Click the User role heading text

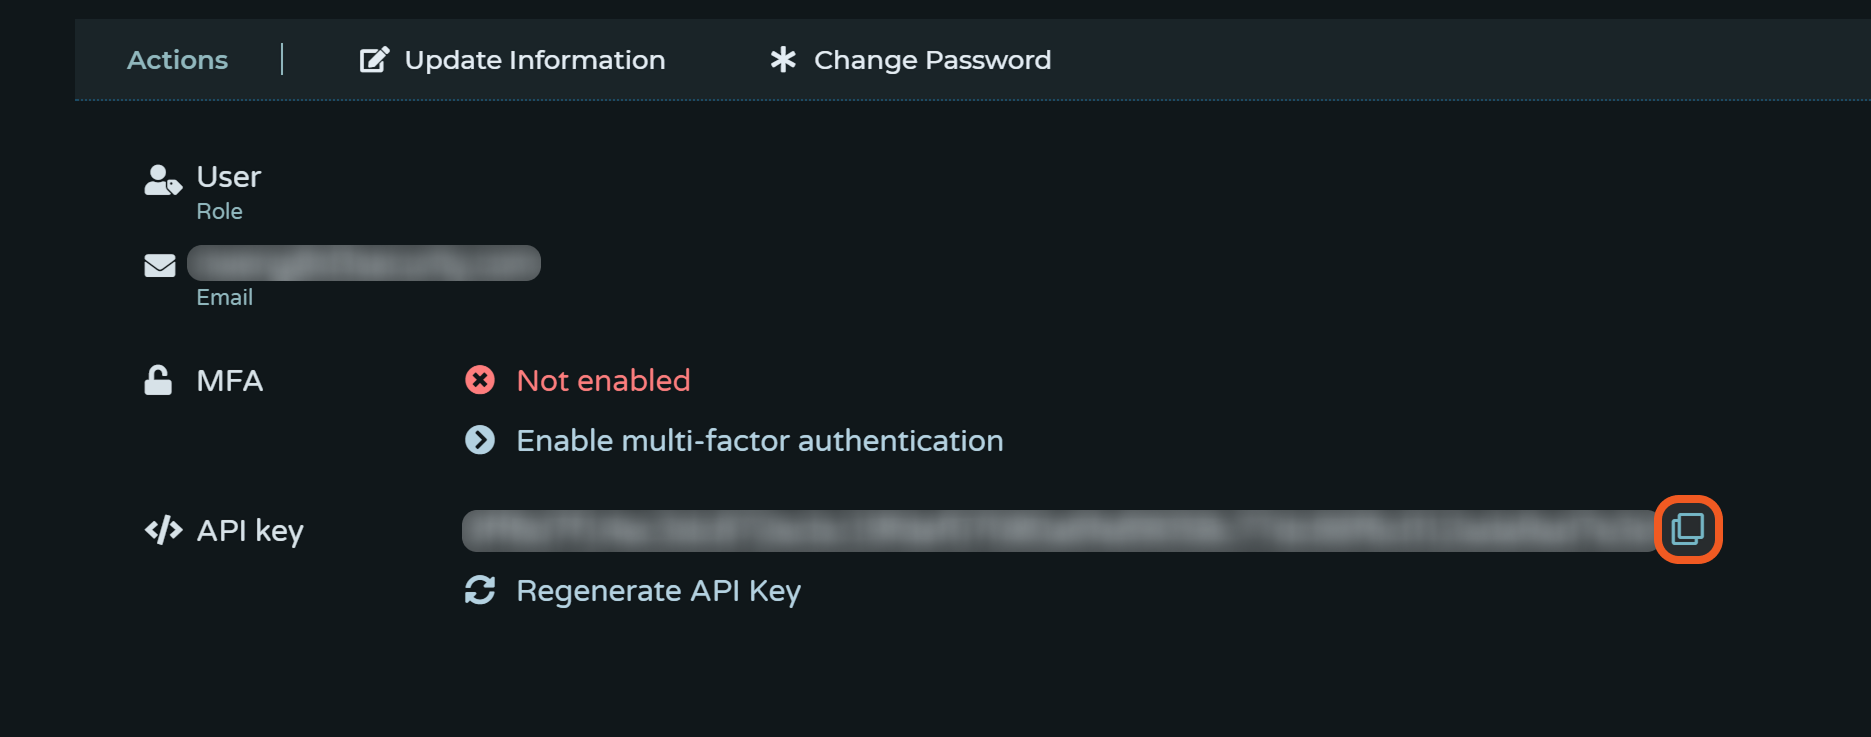pos(228,177)
